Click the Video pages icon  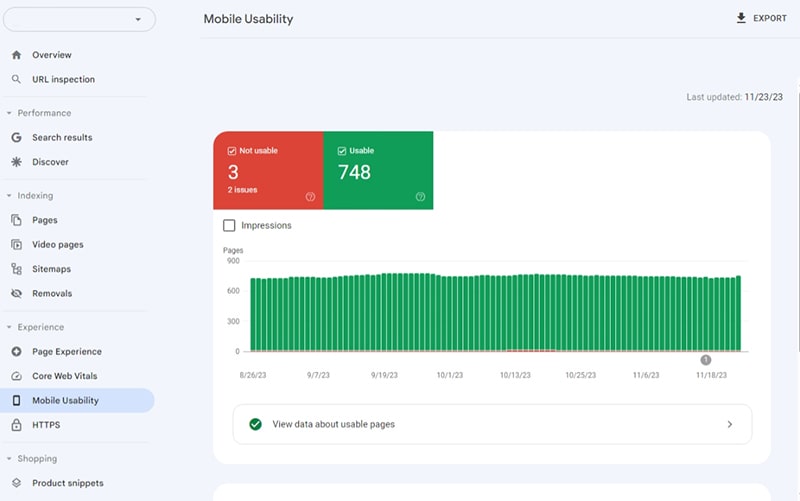coord(16,244)
